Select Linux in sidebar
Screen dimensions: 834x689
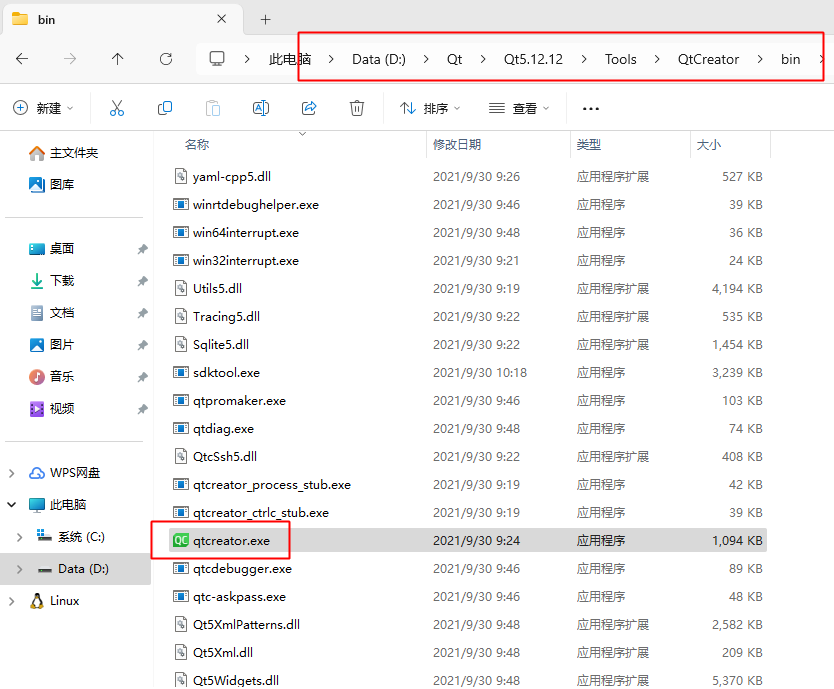pos(64,601)
